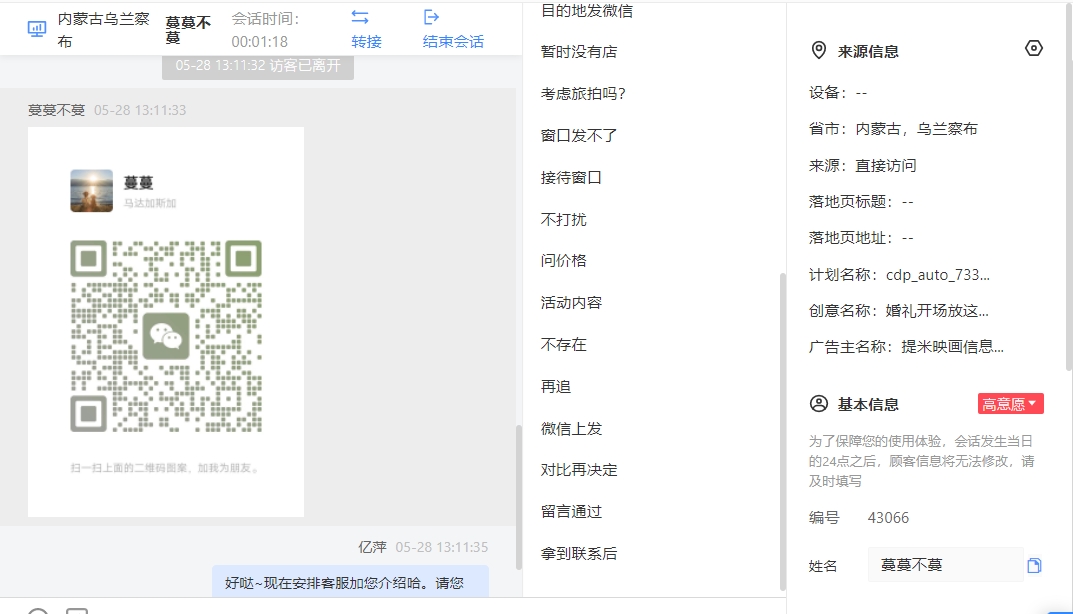Viewport: 1073px width, 614px height.
Task: Select quick reply 窗口发不了
Action: [x=579, y=136]
